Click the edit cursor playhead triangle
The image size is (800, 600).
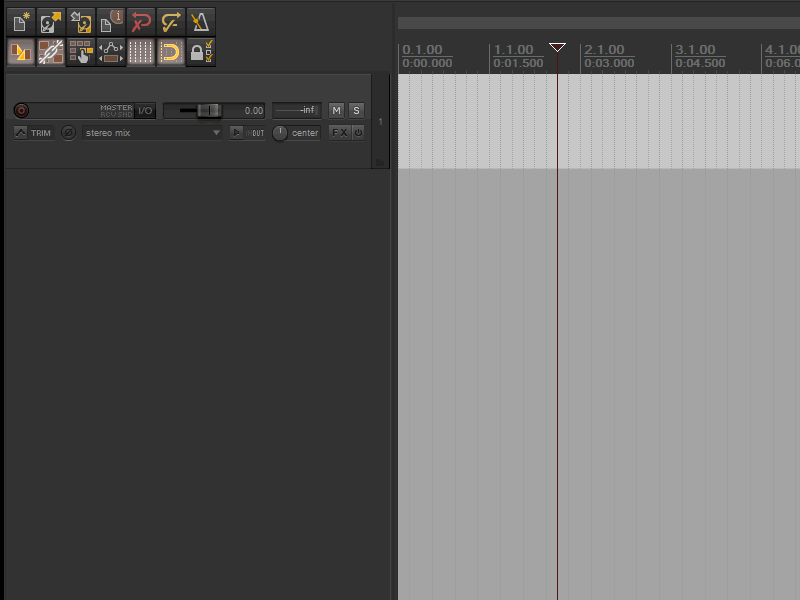point(557,47)
